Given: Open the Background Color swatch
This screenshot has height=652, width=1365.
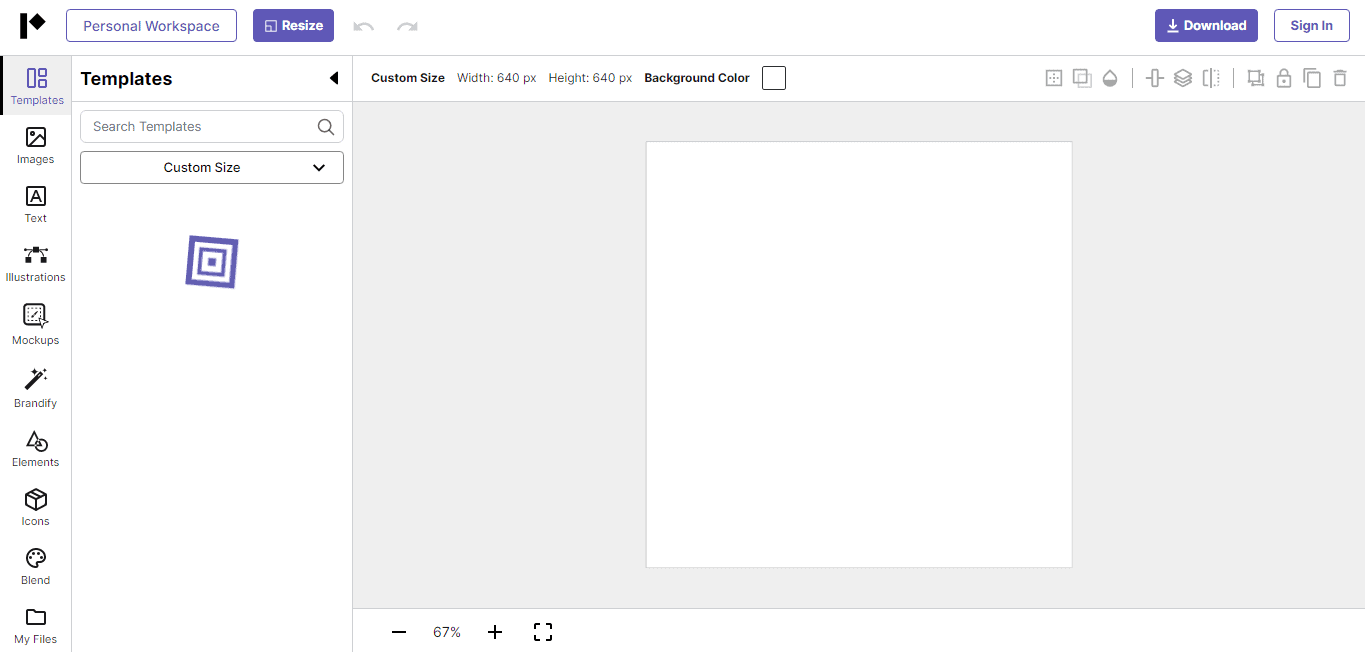Looking at the screenshot, I should pos(773,77).
